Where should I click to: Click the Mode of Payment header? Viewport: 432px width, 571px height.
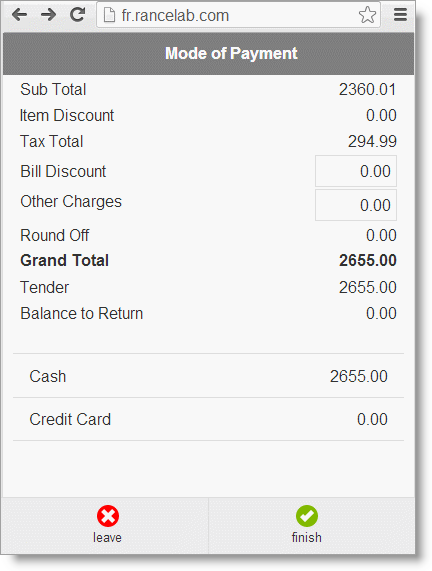231,54
